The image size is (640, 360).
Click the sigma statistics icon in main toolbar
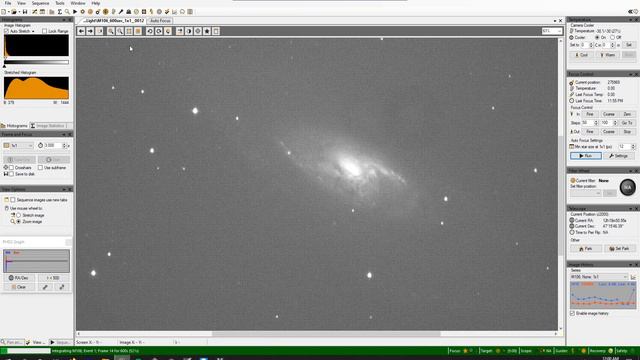point(60,12)
